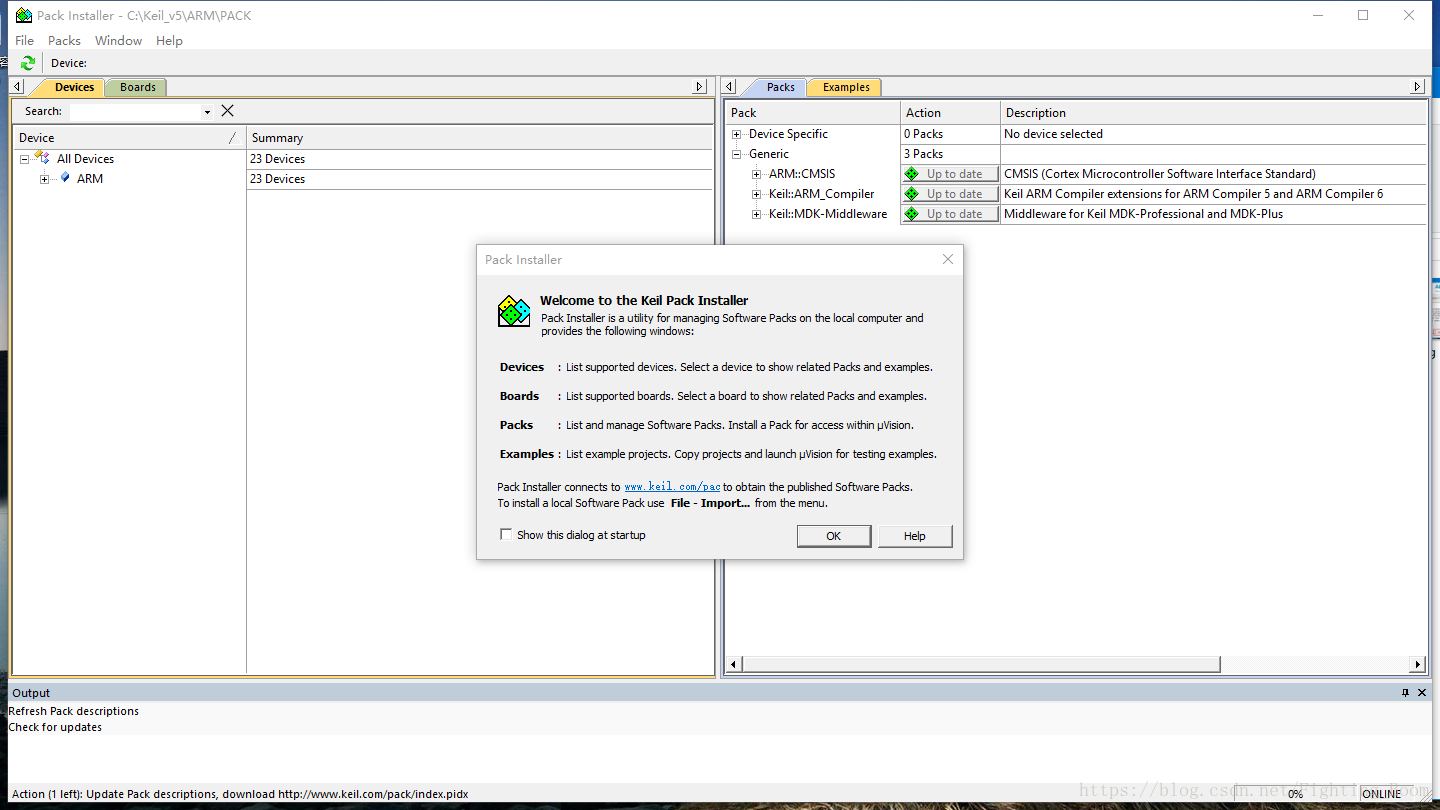
Task: Click the Action status text in the status bar
Action: pos(240,794)
